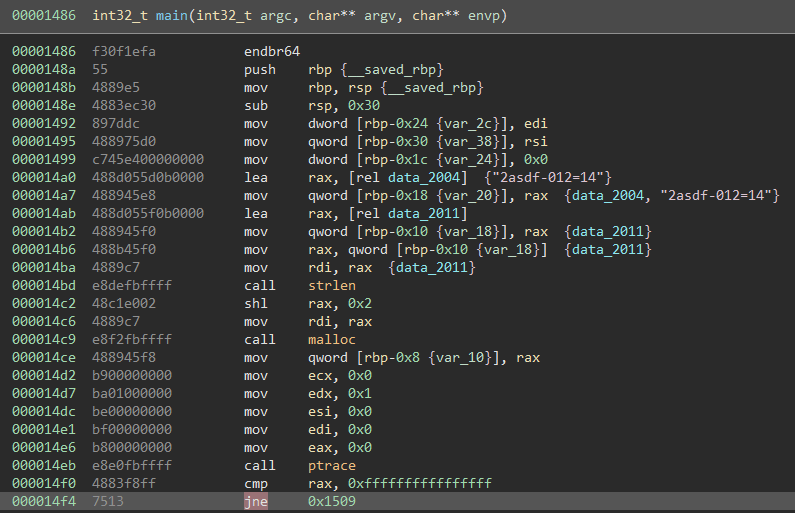Select the highlighted jne mnemonic

pyautogui.click(x=256, y=501)
